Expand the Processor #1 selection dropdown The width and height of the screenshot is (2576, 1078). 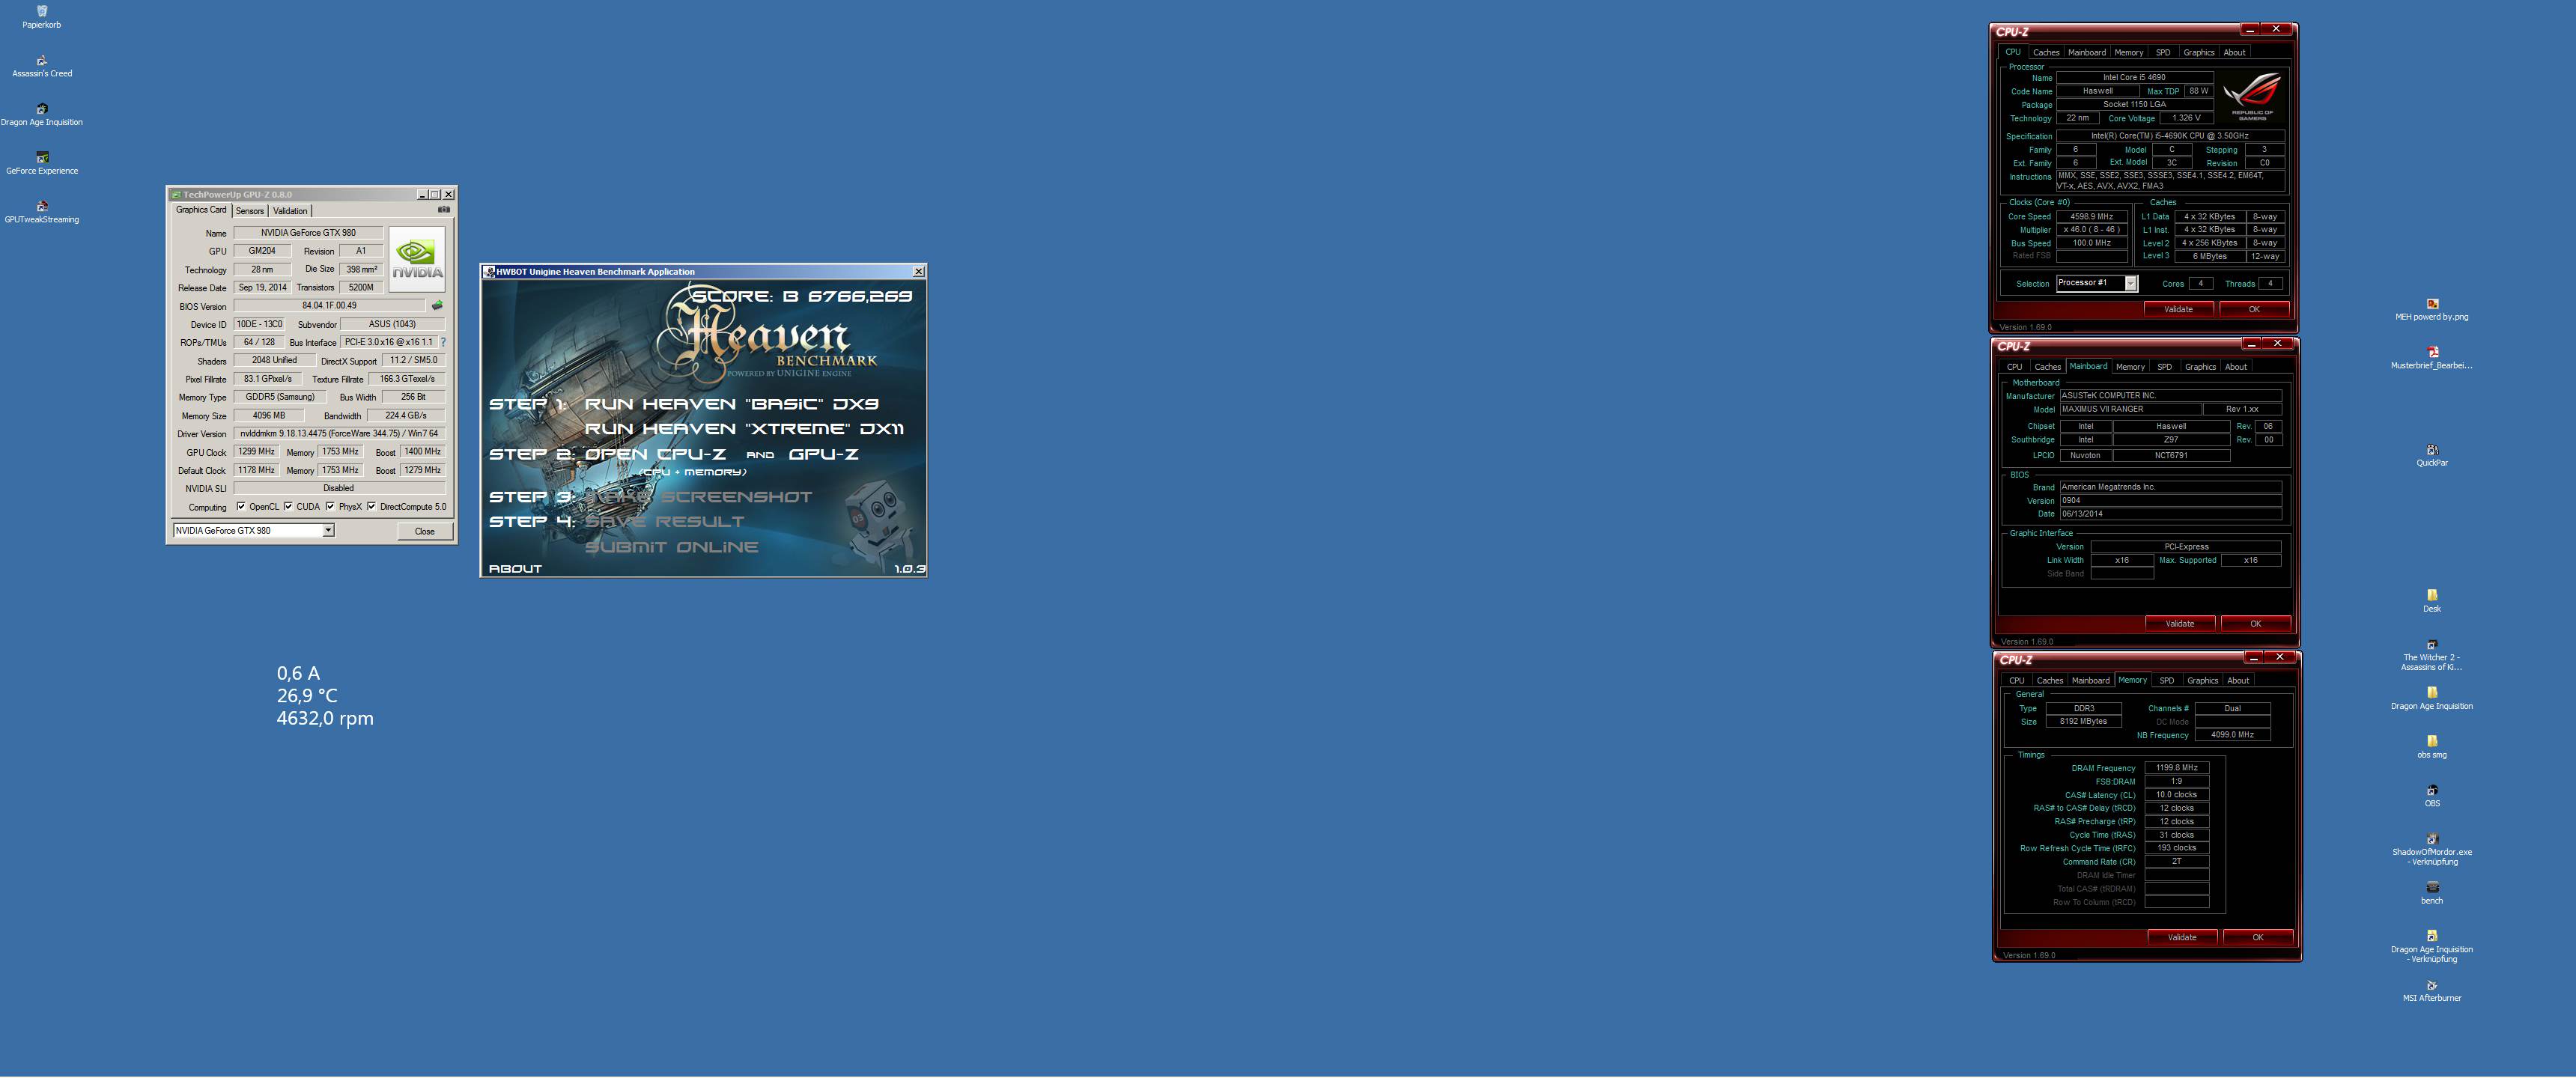point(2130,283)
